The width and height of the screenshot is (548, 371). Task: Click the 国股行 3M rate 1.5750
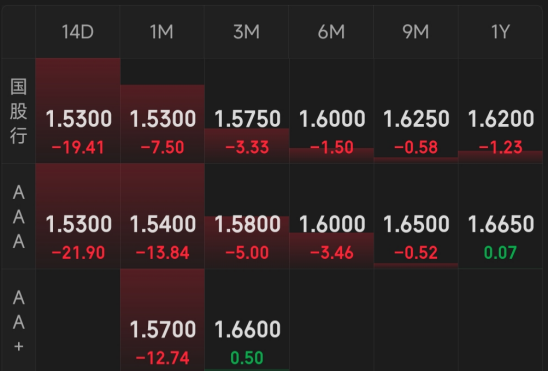(247, 119)
